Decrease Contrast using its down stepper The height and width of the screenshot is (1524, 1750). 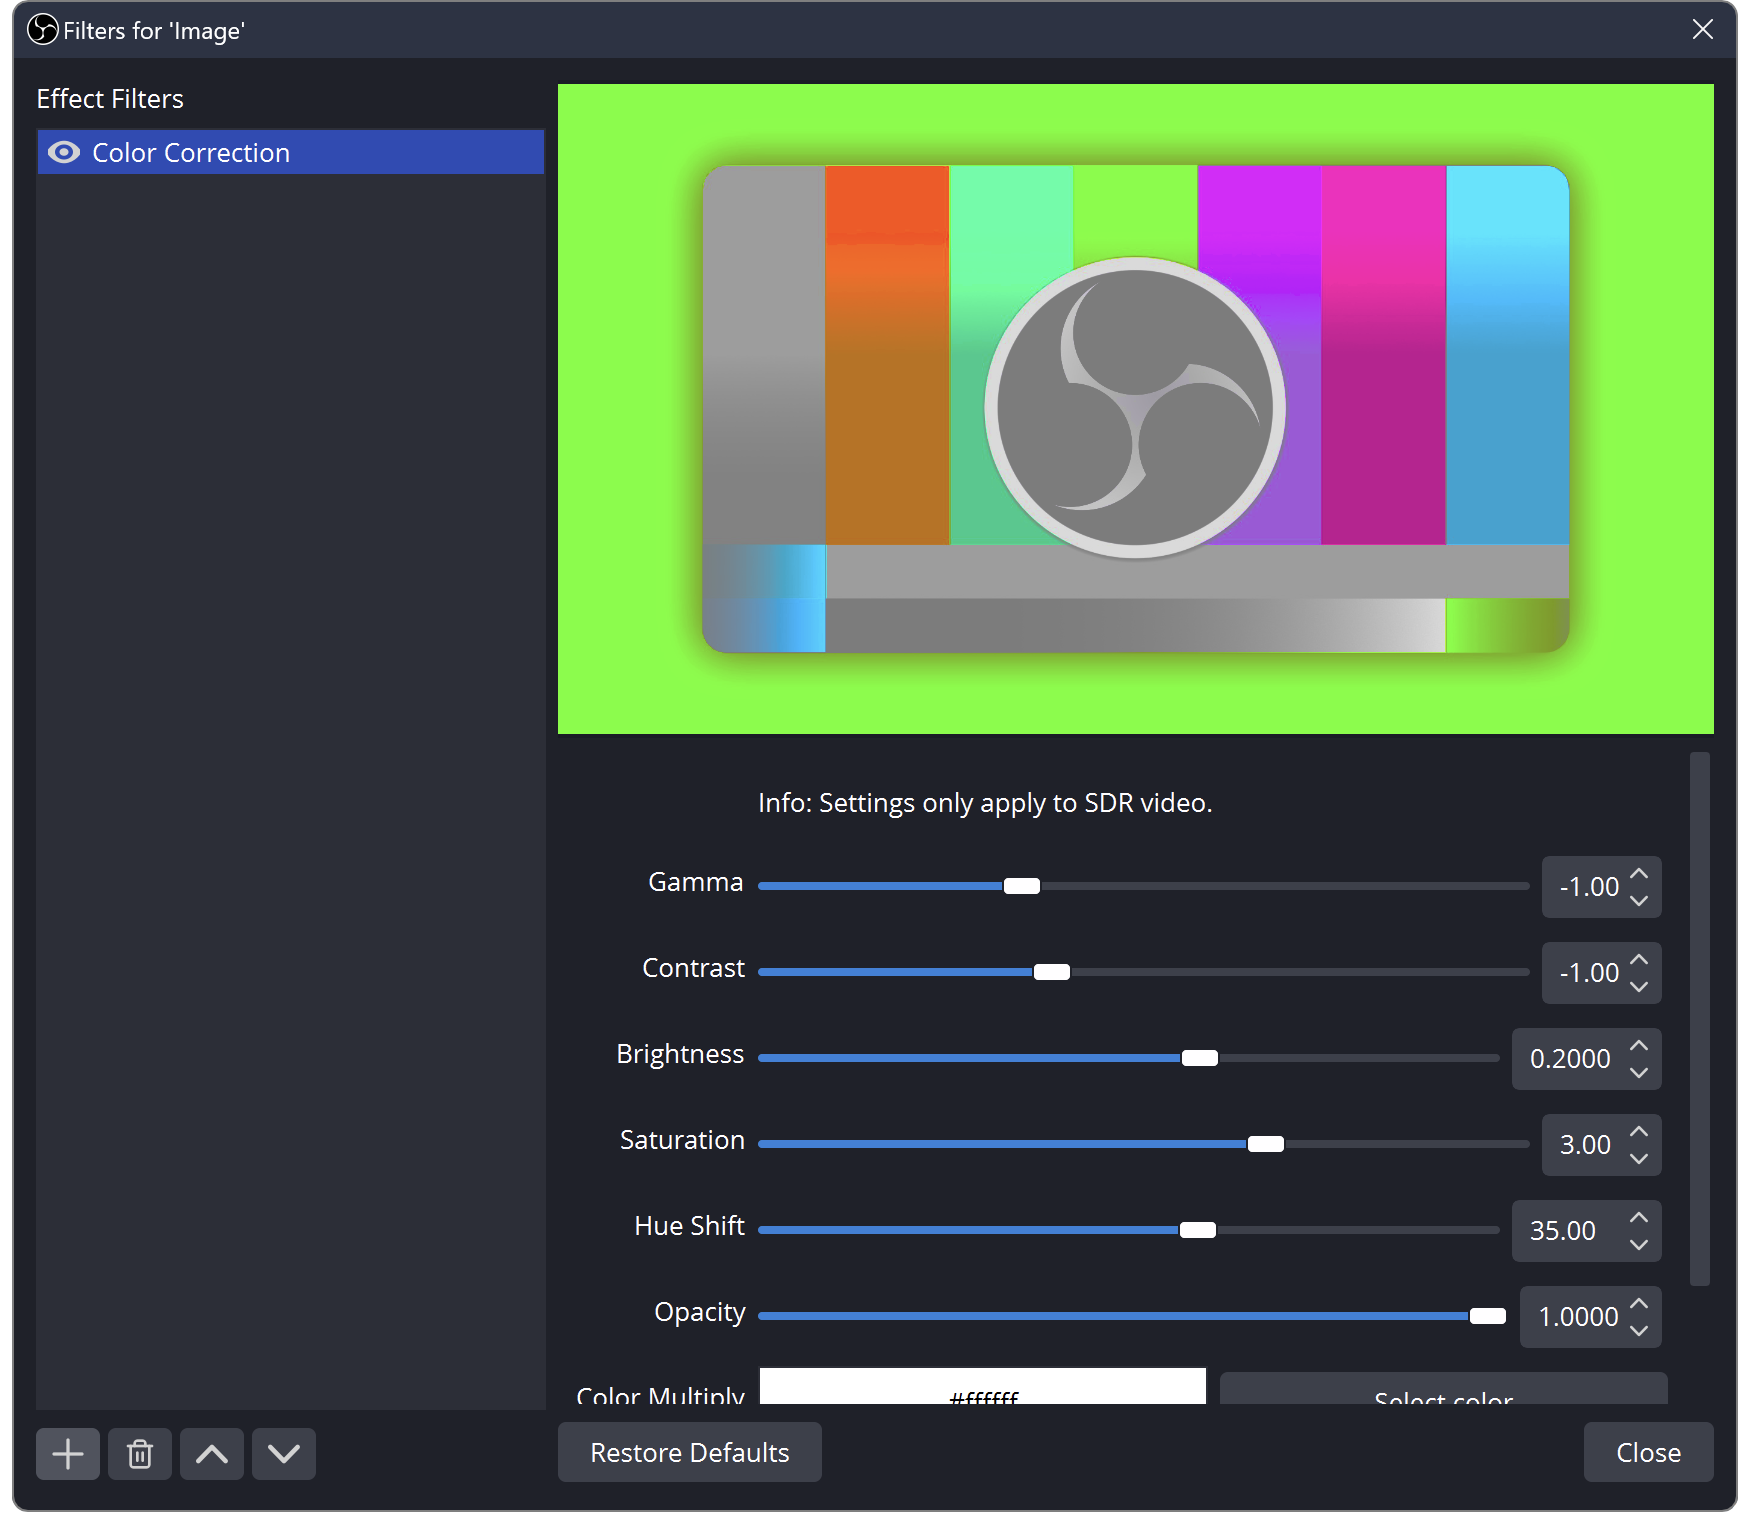point(1638,987)
